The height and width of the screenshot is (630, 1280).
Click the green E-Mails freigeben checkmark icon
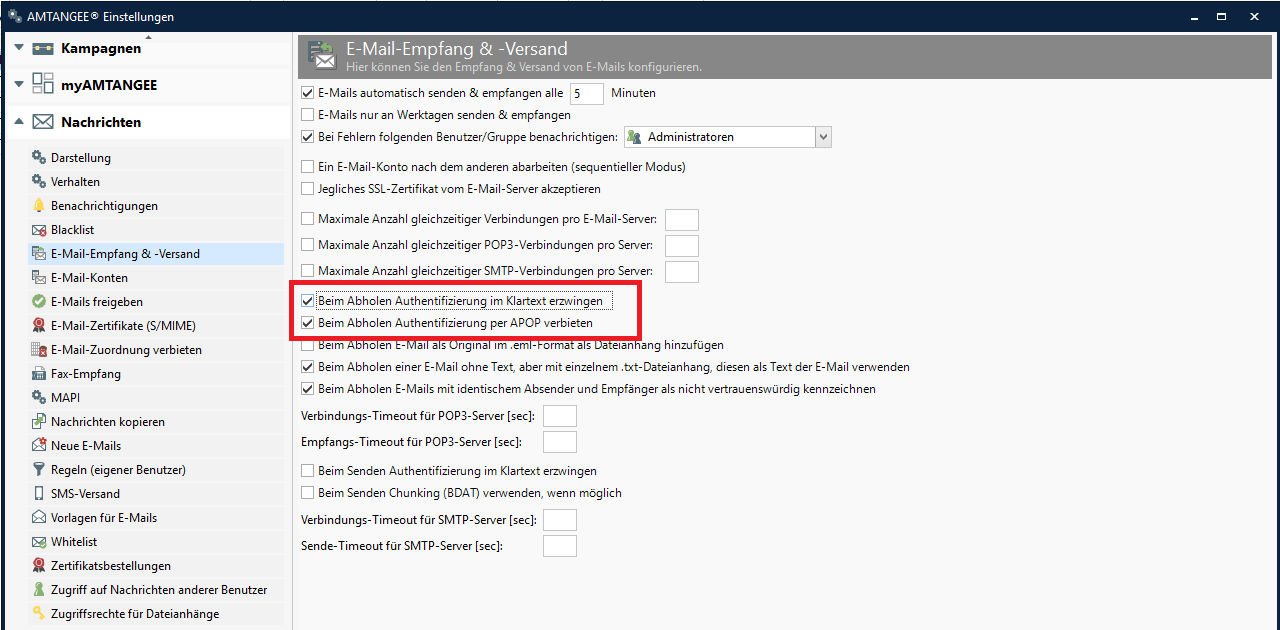39,302
